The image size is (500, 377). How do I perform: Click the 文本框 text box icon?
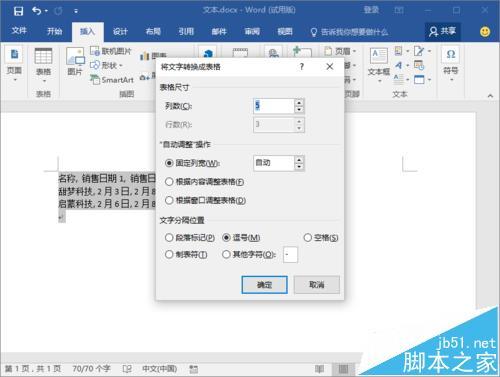click(379, 56)
